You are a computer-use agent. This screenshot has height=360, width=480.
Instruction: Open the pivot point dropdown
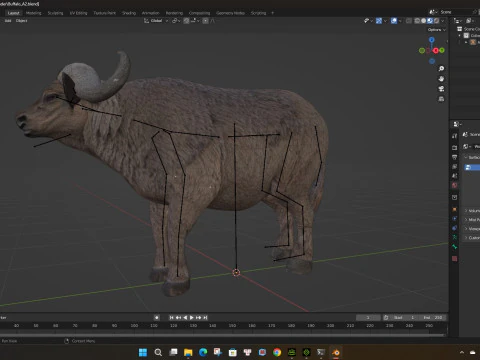[176, 21]
